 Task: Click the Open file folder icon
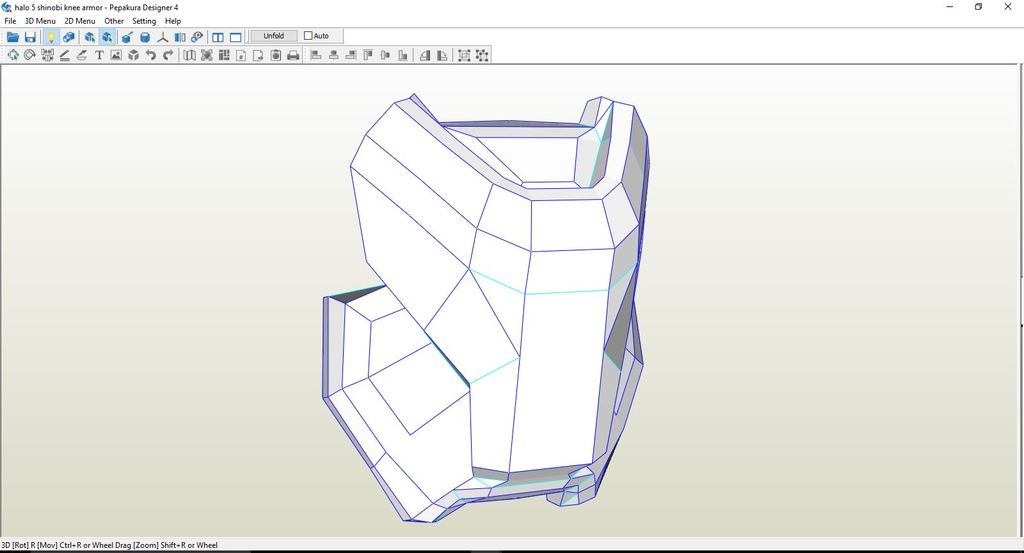(x=12, y=37)
